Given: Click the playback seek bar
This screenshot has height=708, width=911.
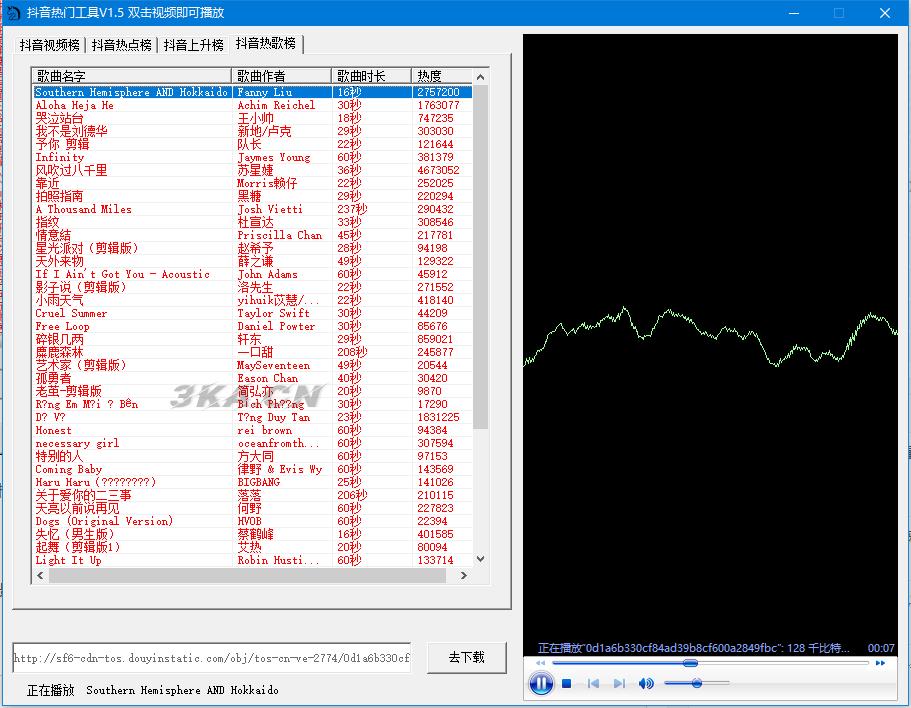Looking at the screenshot, I should pos(710,663).
